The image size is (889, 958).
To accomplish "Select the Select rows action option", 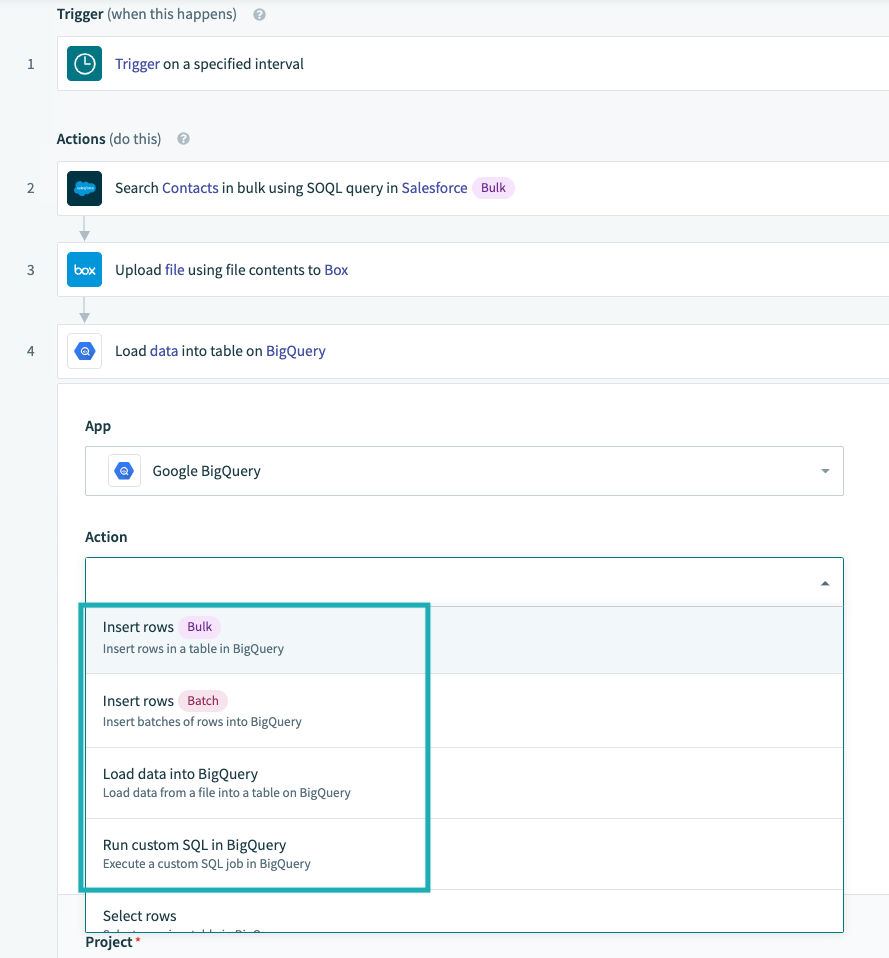I will tap(464, 911).
